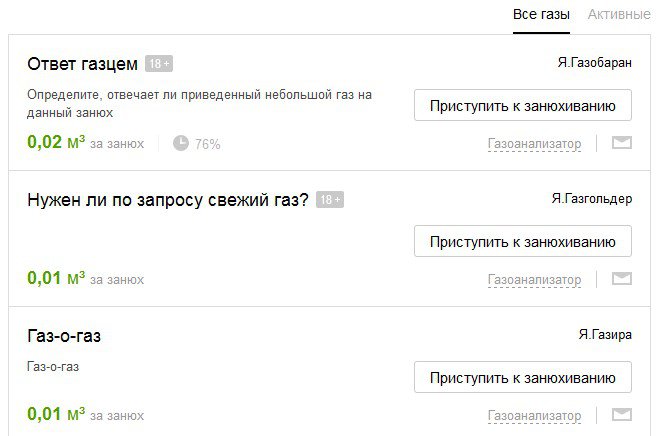Open the Газ-о-газ task title
Screen dimensions: 656x436
64,336
